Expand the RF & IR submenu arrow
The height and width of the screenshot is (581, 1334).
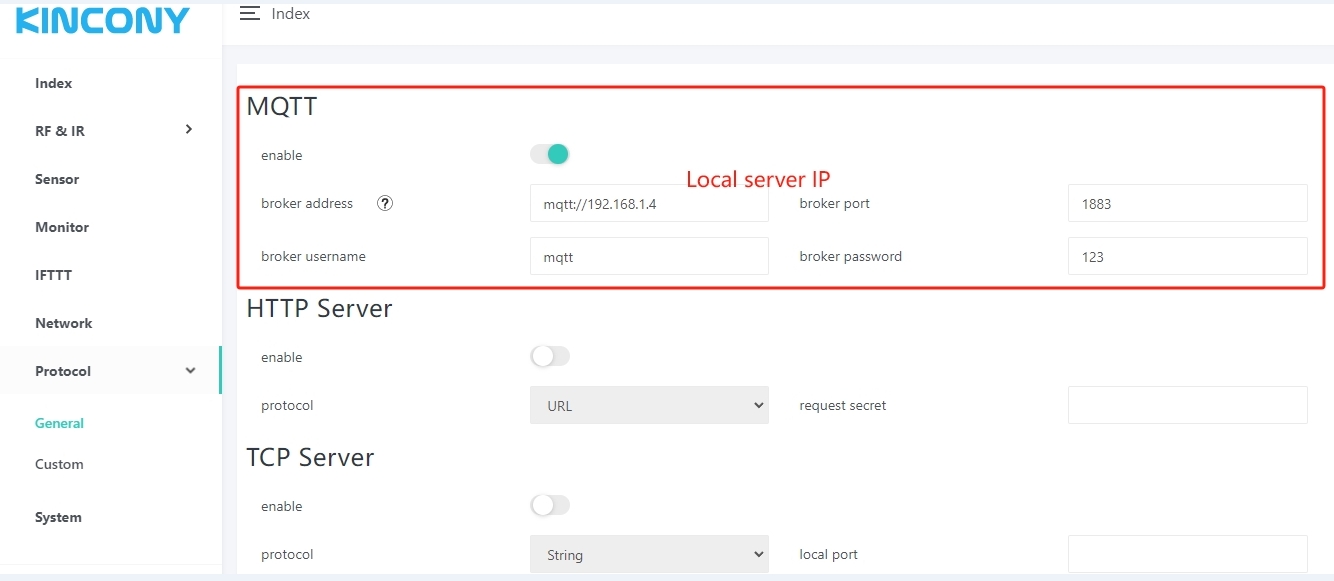tap(189, 130)
